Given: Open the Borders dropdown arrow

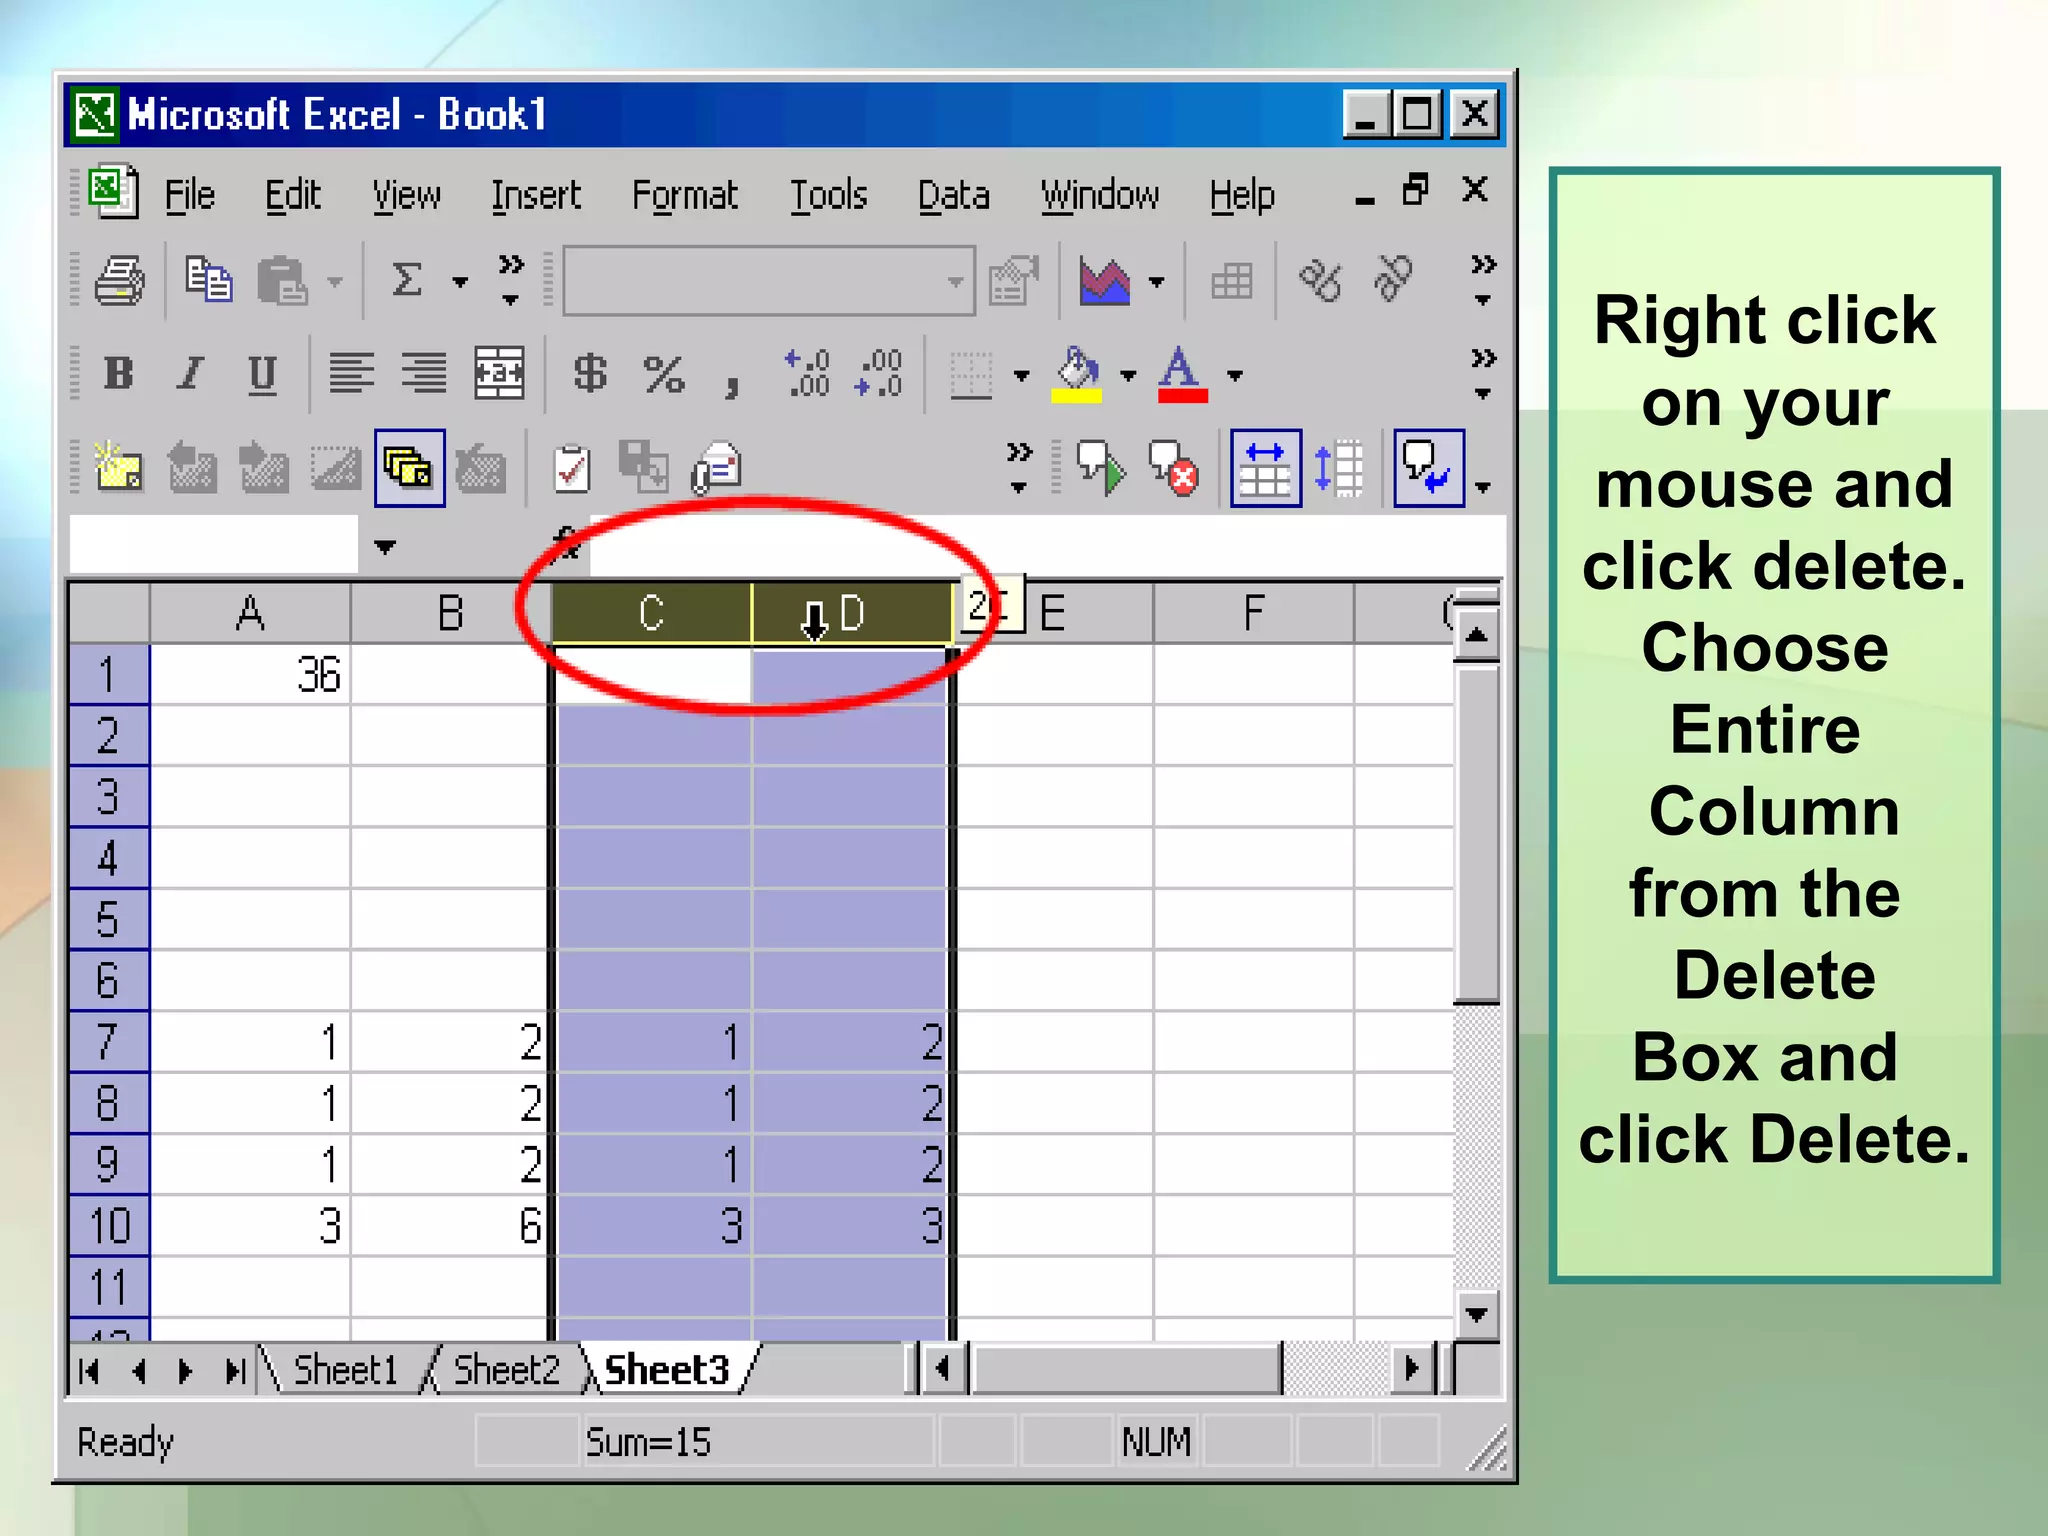Looking at the screenshot, I should point(1021,376).
